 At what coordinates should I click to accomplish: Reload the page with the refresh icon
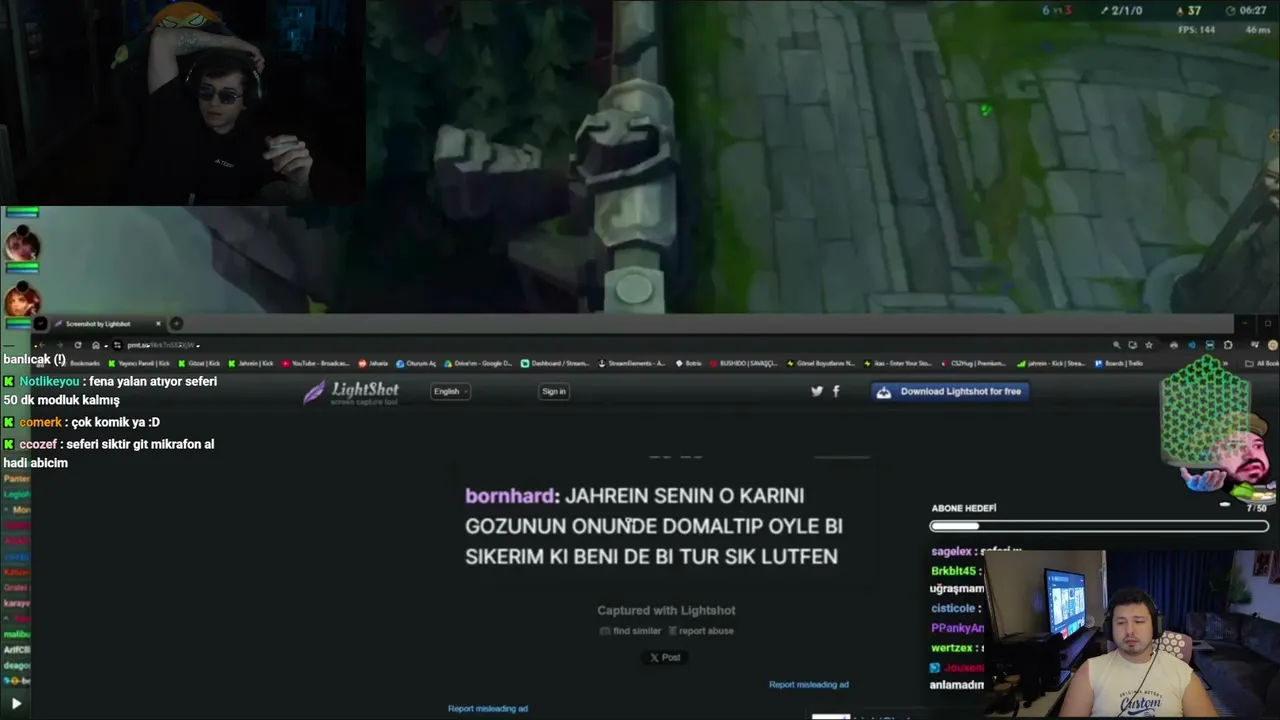(x=78, y=345)
